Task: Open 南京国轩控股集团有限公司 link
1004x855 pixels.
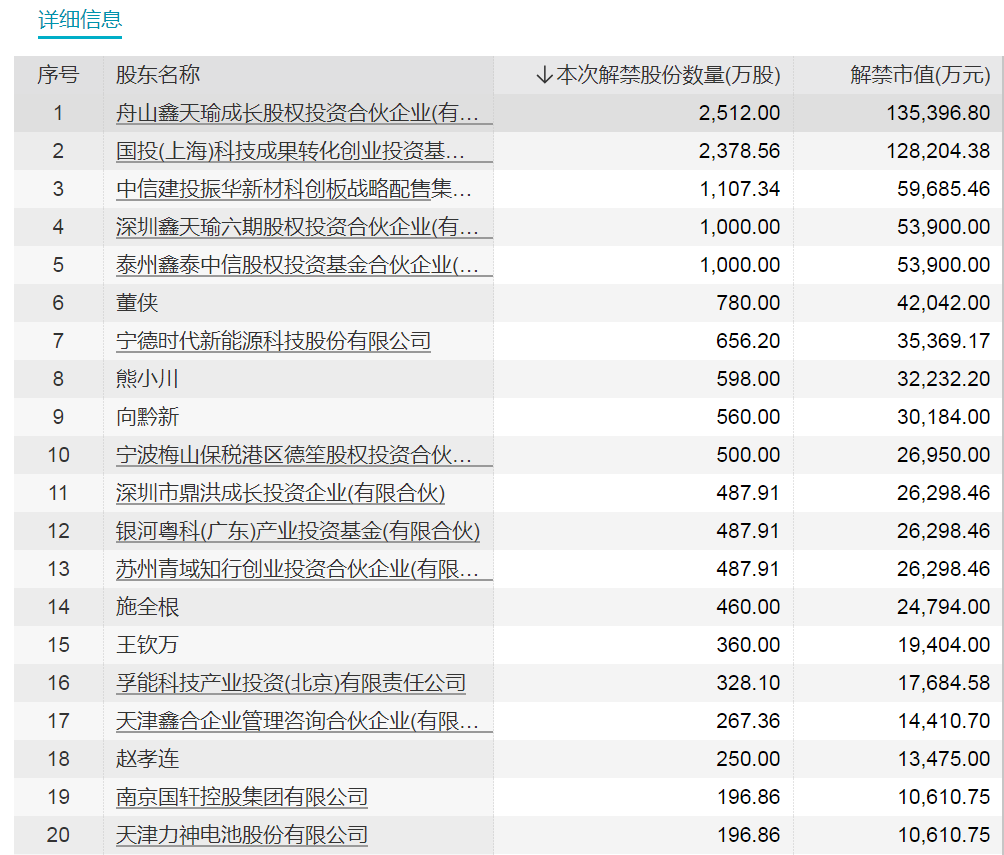Action: click(x=242, y=797)
